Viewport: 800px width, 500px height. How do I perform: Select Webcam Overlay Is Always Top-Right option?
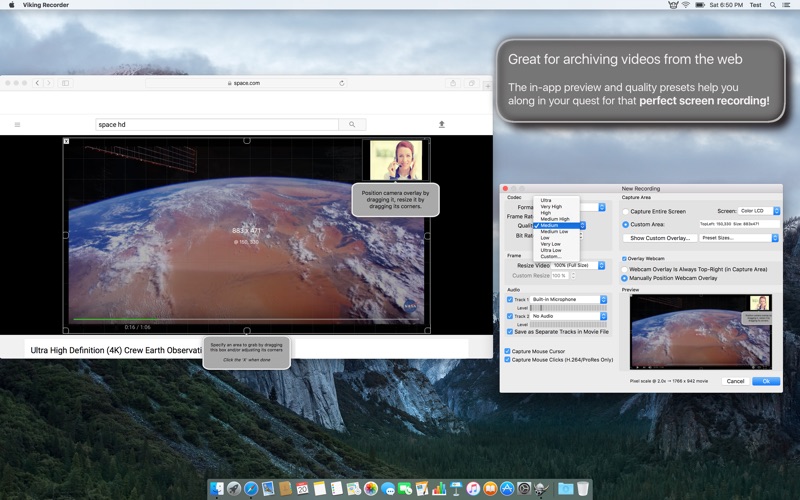coord(626,269)
